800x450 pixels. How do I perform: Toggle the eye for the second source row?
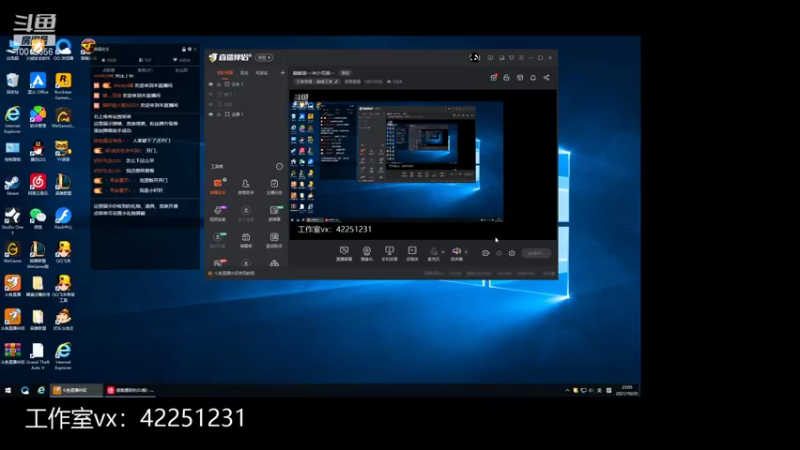(x=211, y=94)
